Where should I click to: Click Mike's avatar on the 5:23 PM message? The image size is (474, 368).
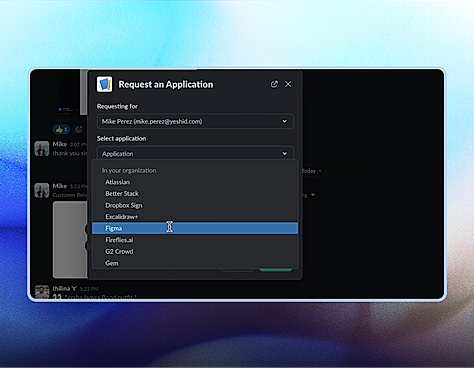point(42,190)
